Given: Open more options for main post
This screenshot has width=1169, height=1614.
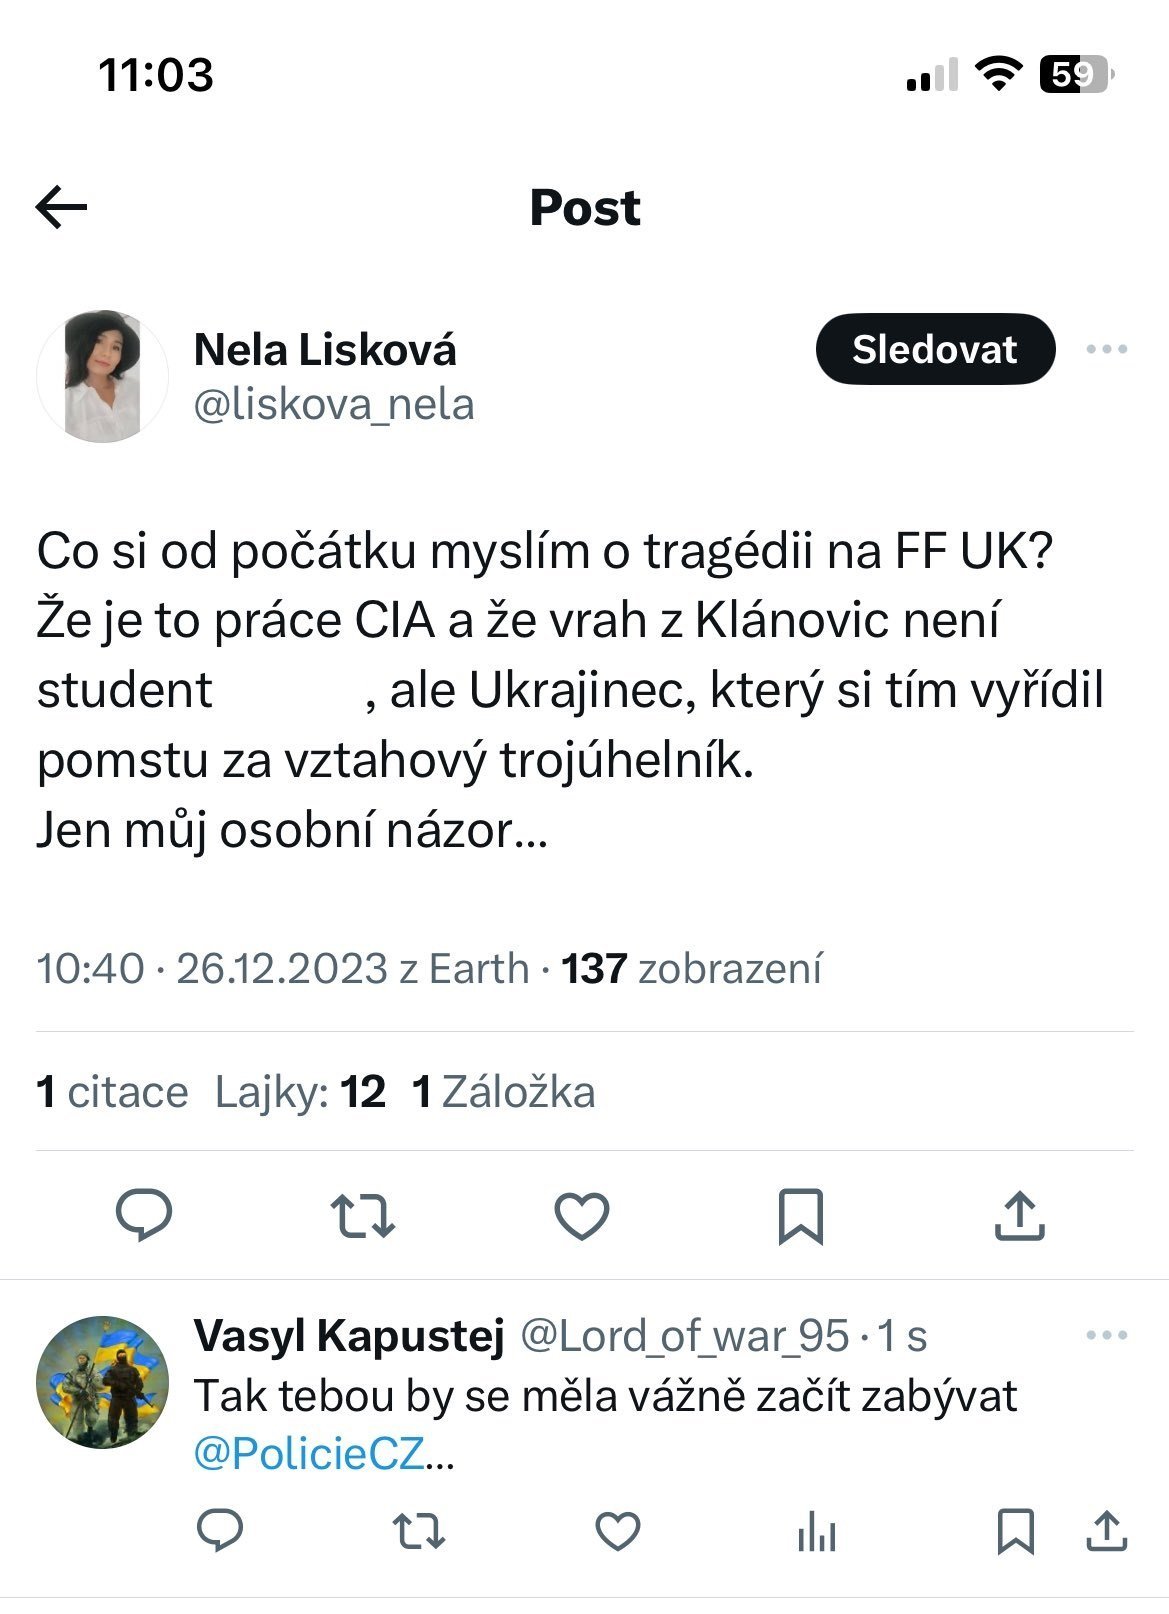Looking at the screenshot, I should click(1107, 349).
